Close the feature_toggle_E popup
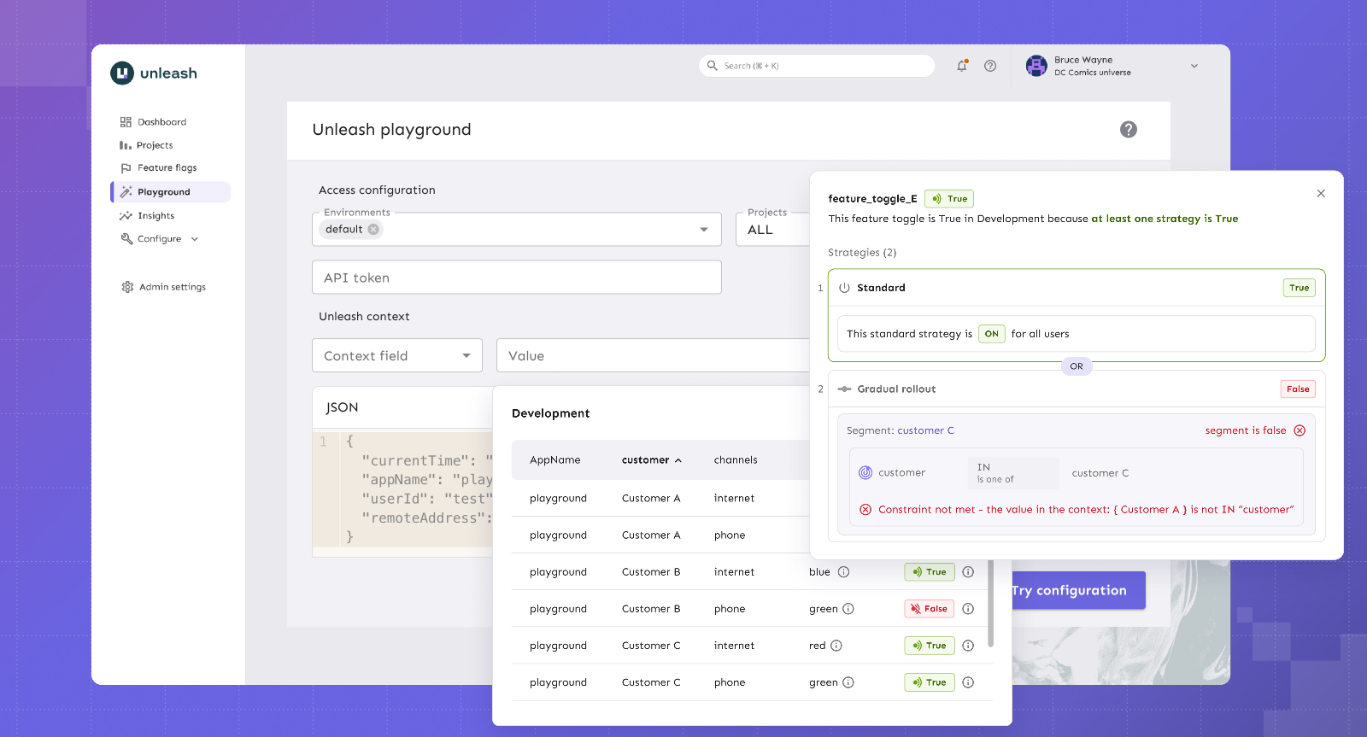This screenshot has height=737, width=1367. 1320,193
